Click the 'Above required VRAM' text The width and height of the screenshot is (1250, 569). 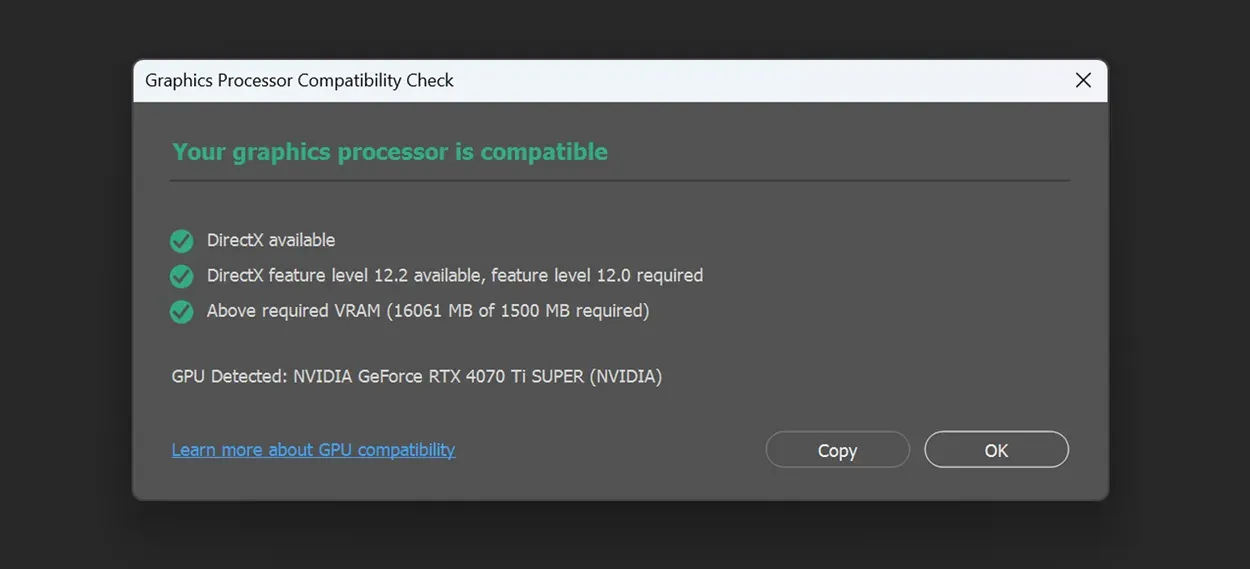click(x=294, y=311)
